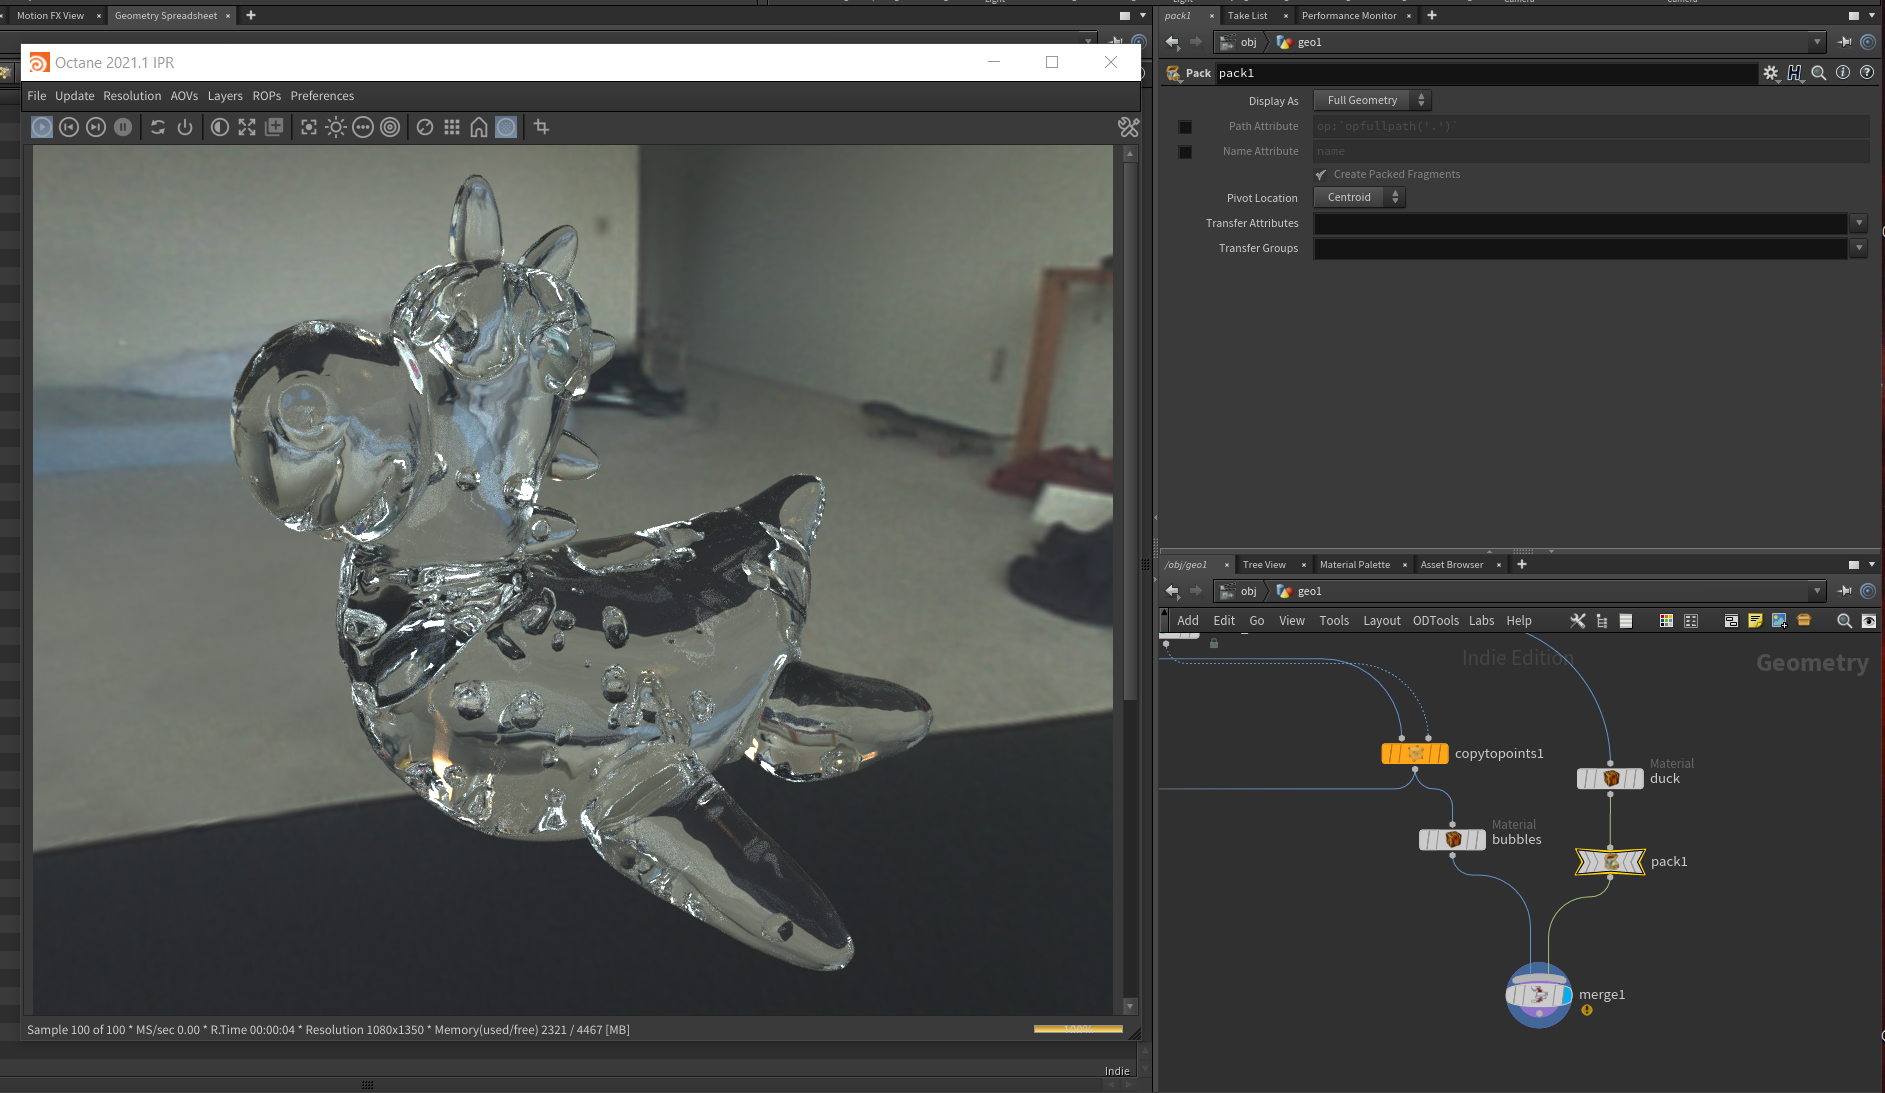Open the ROPs menu in Octane IPR
1885x1093 pixels.
coord(267,96)
